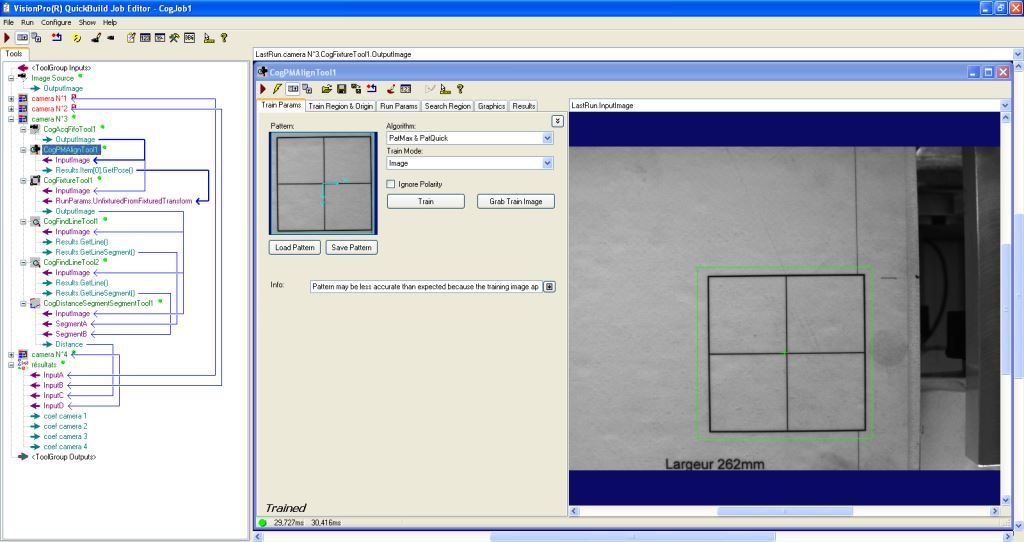Screen dimensions: 1024x542
Task: Switch to the Run Params tab
Action: 399,106
